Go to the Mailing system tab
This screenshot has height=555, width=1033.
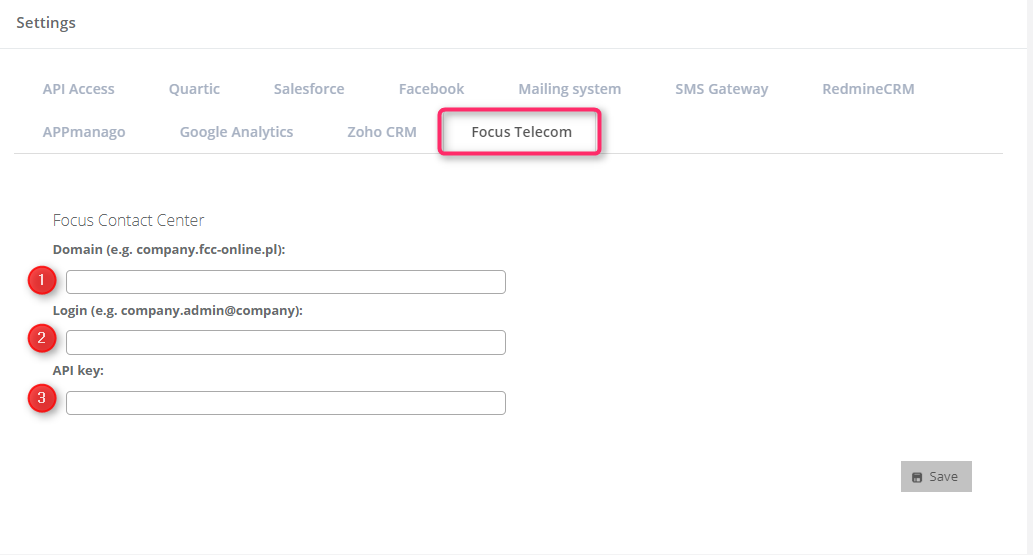570,89
